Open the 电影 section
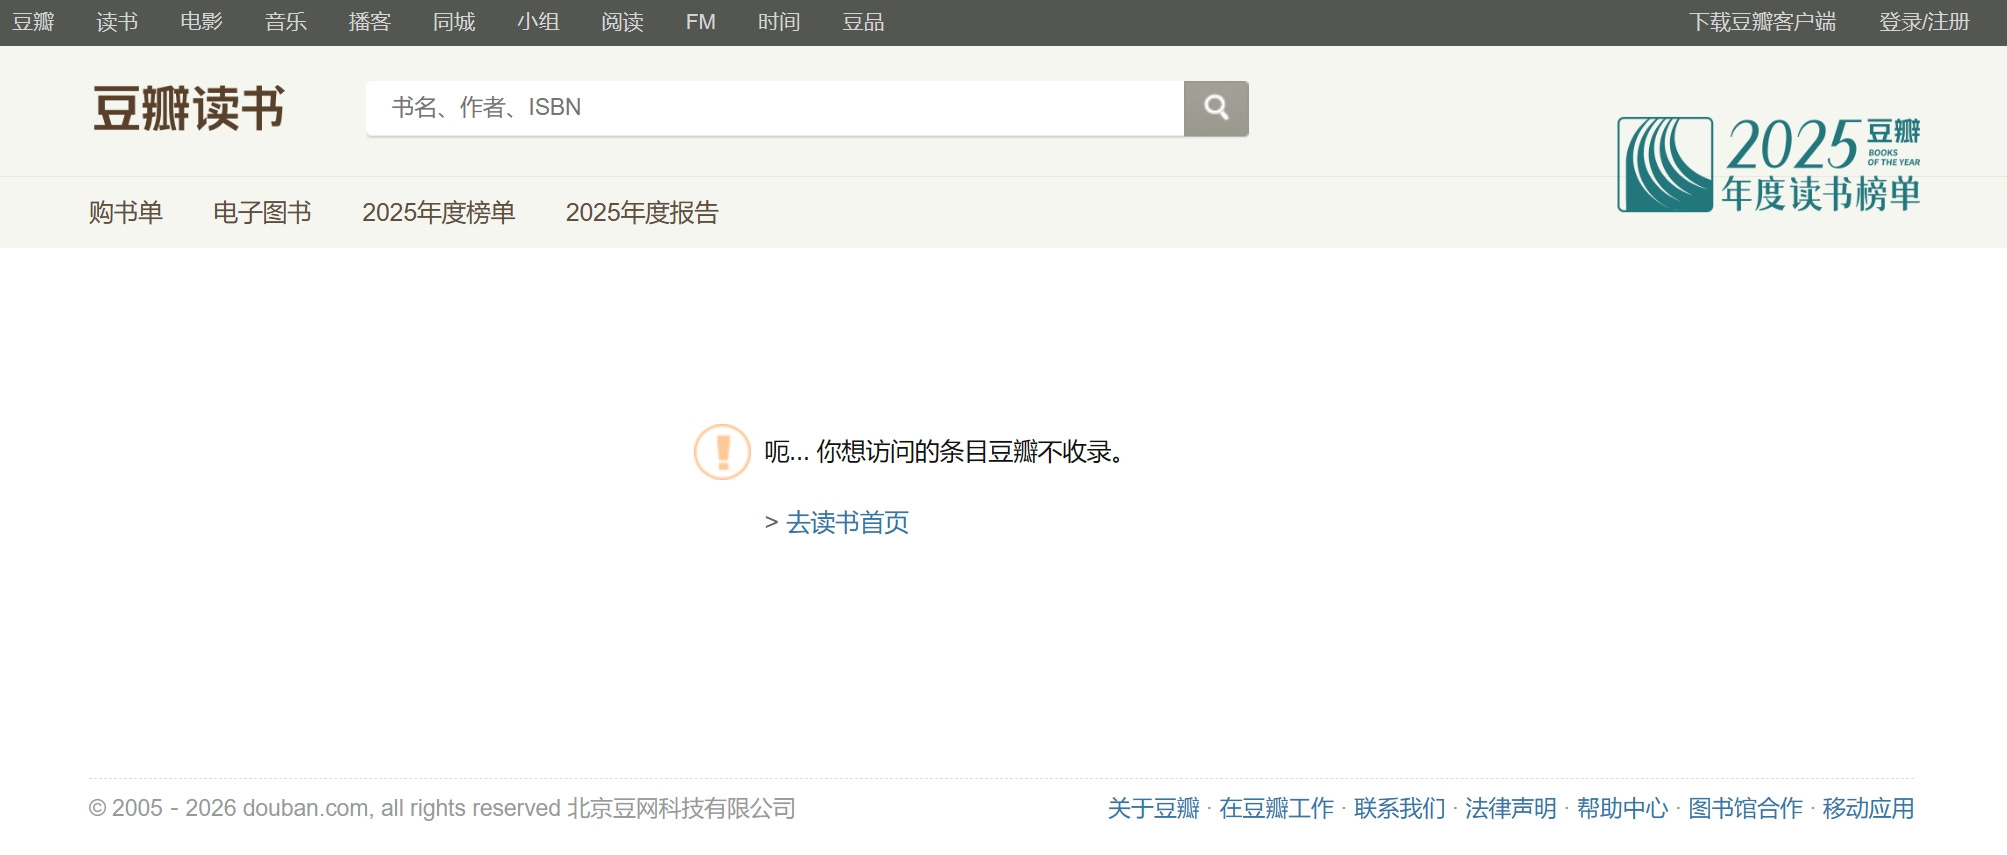The height and width of the screenshot is (855, 2007). click(201, 22)
